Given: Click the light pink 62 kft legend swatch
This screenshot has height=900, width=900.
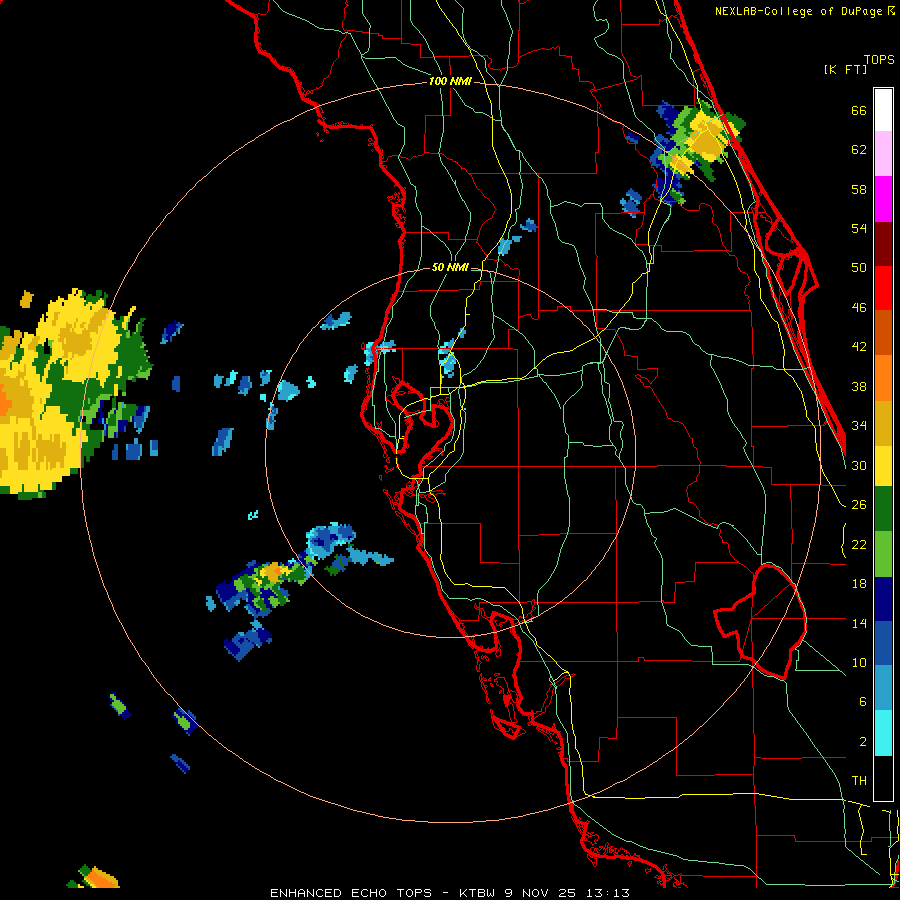Looking at the screenshot, I should pos(883,154).
